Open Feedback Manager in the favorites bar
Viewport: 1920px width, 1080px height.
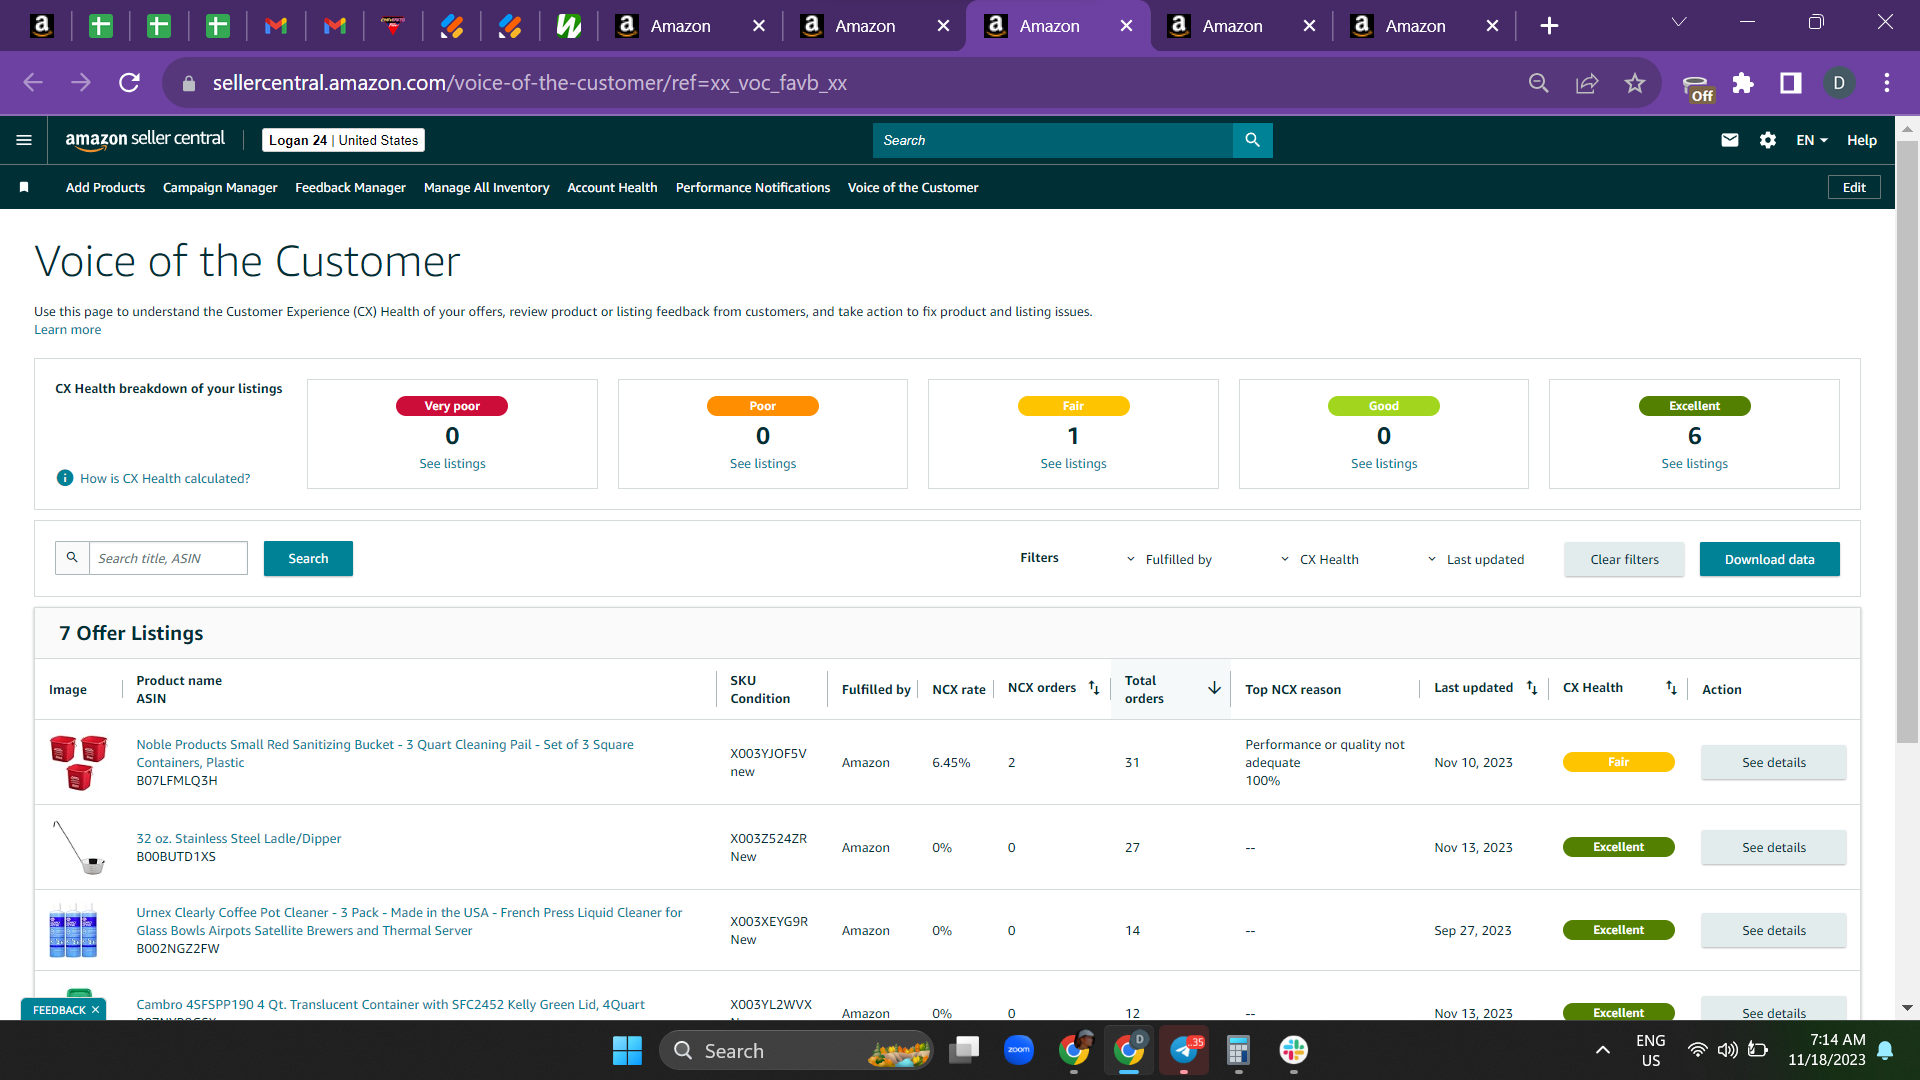tap(350, 187)
